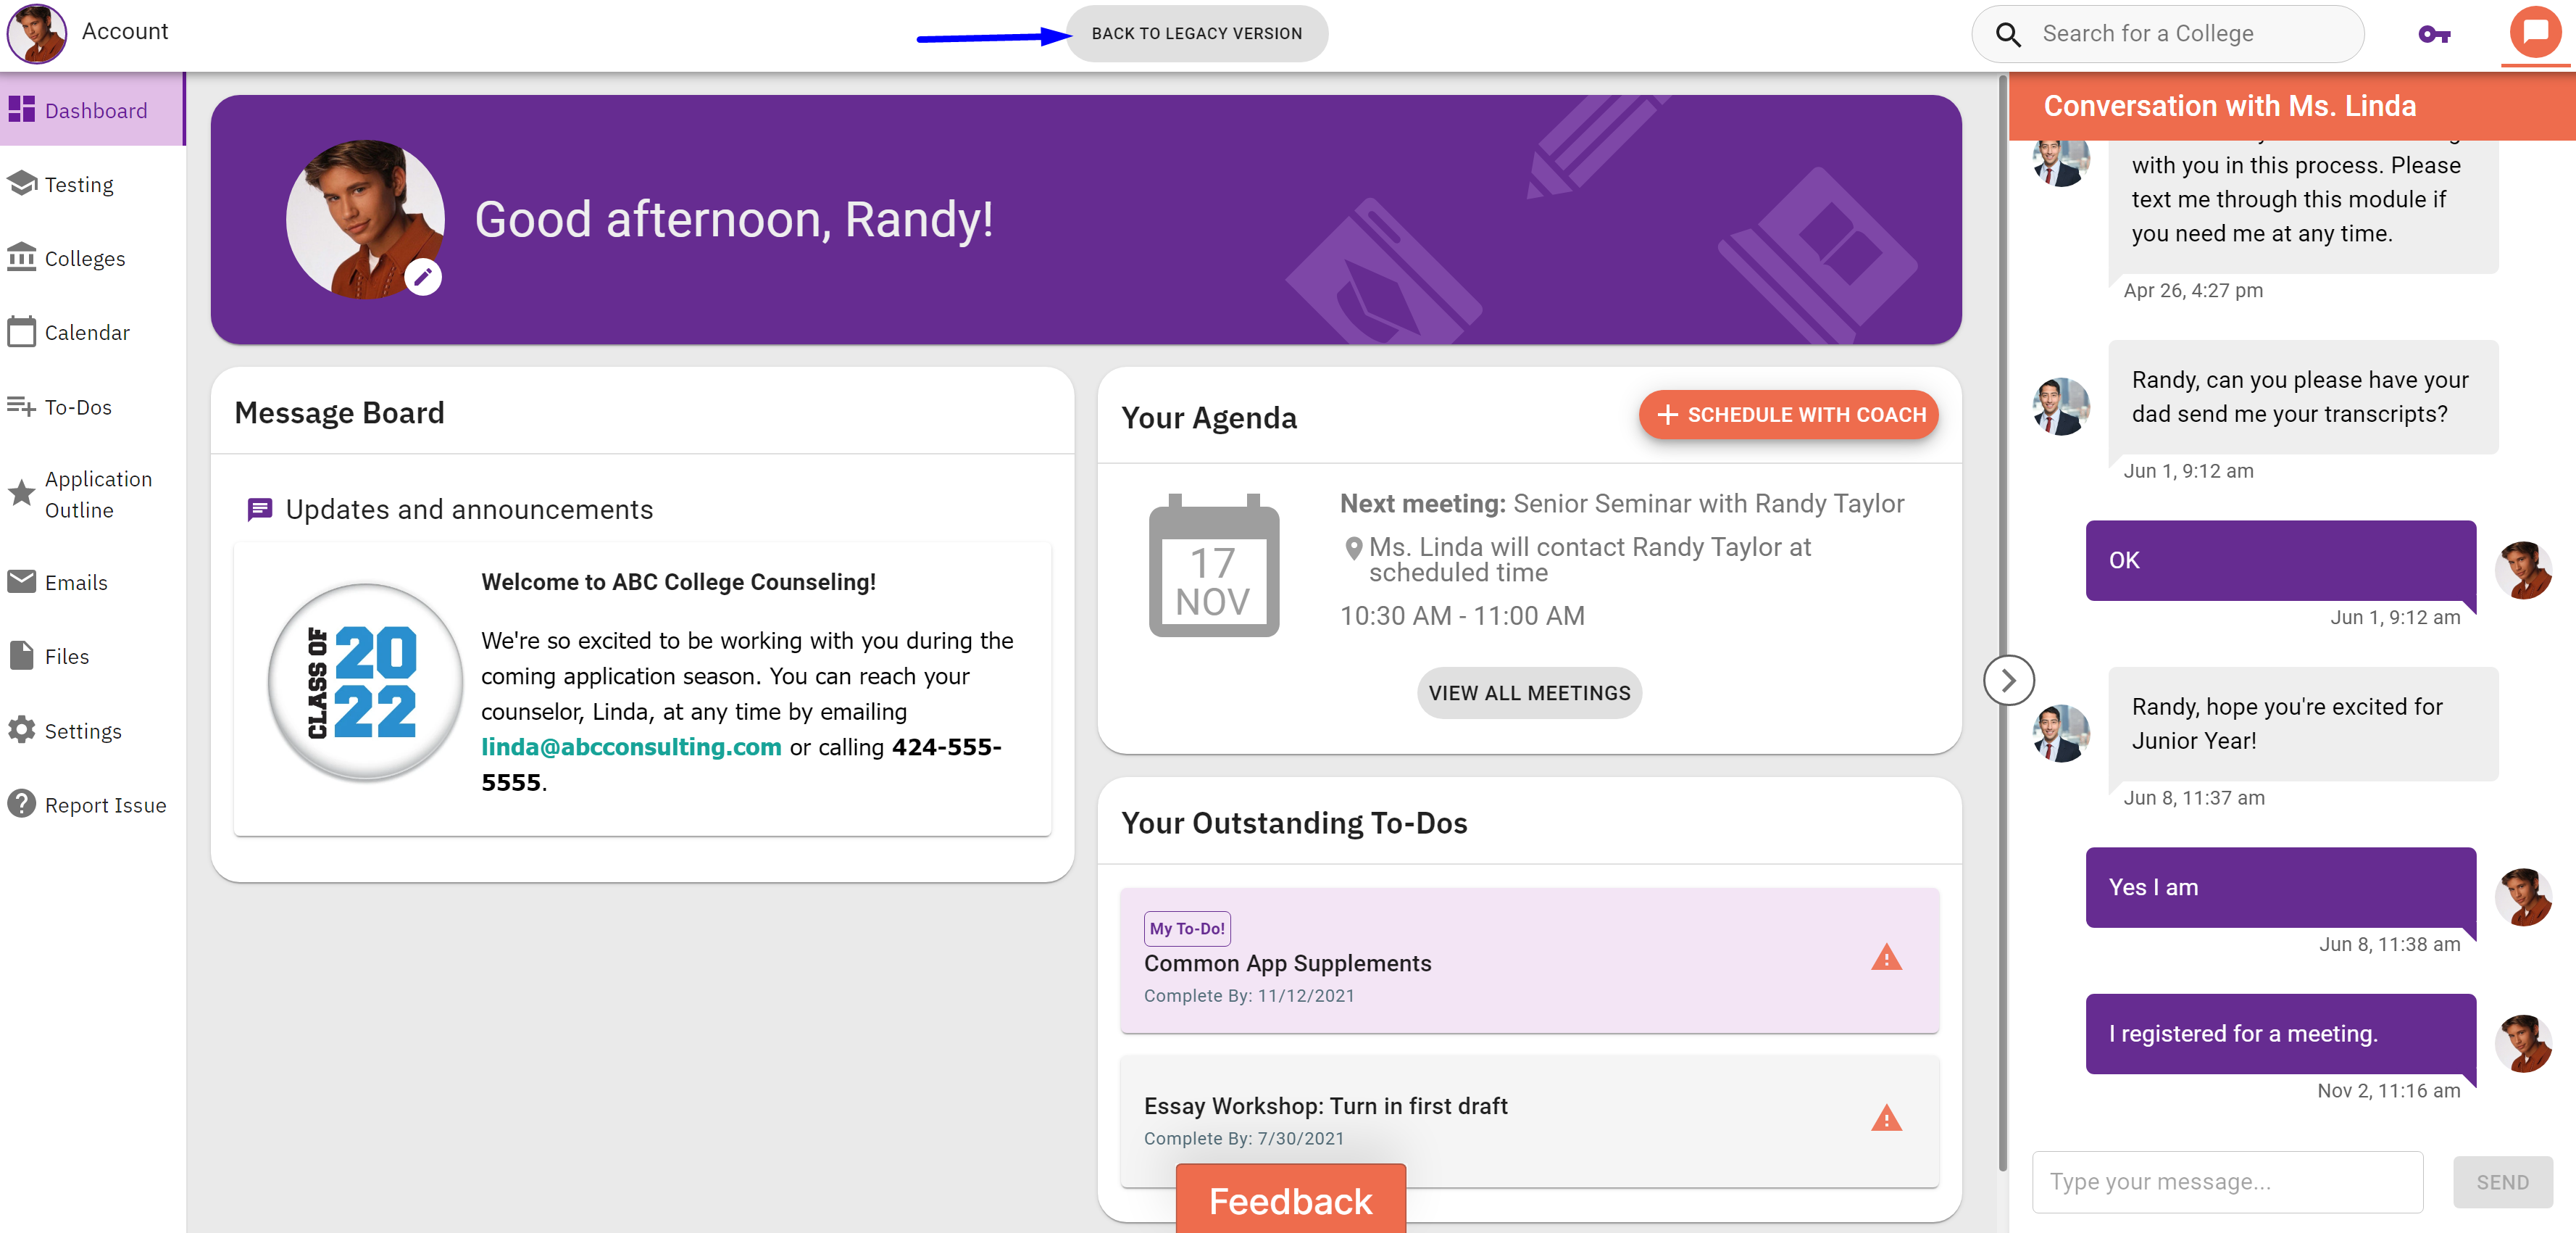The height and width of the screenshot is (1233, 2576).
Task: Toggle the orange chat messages icon
Action: click(x=2535, y=33)
